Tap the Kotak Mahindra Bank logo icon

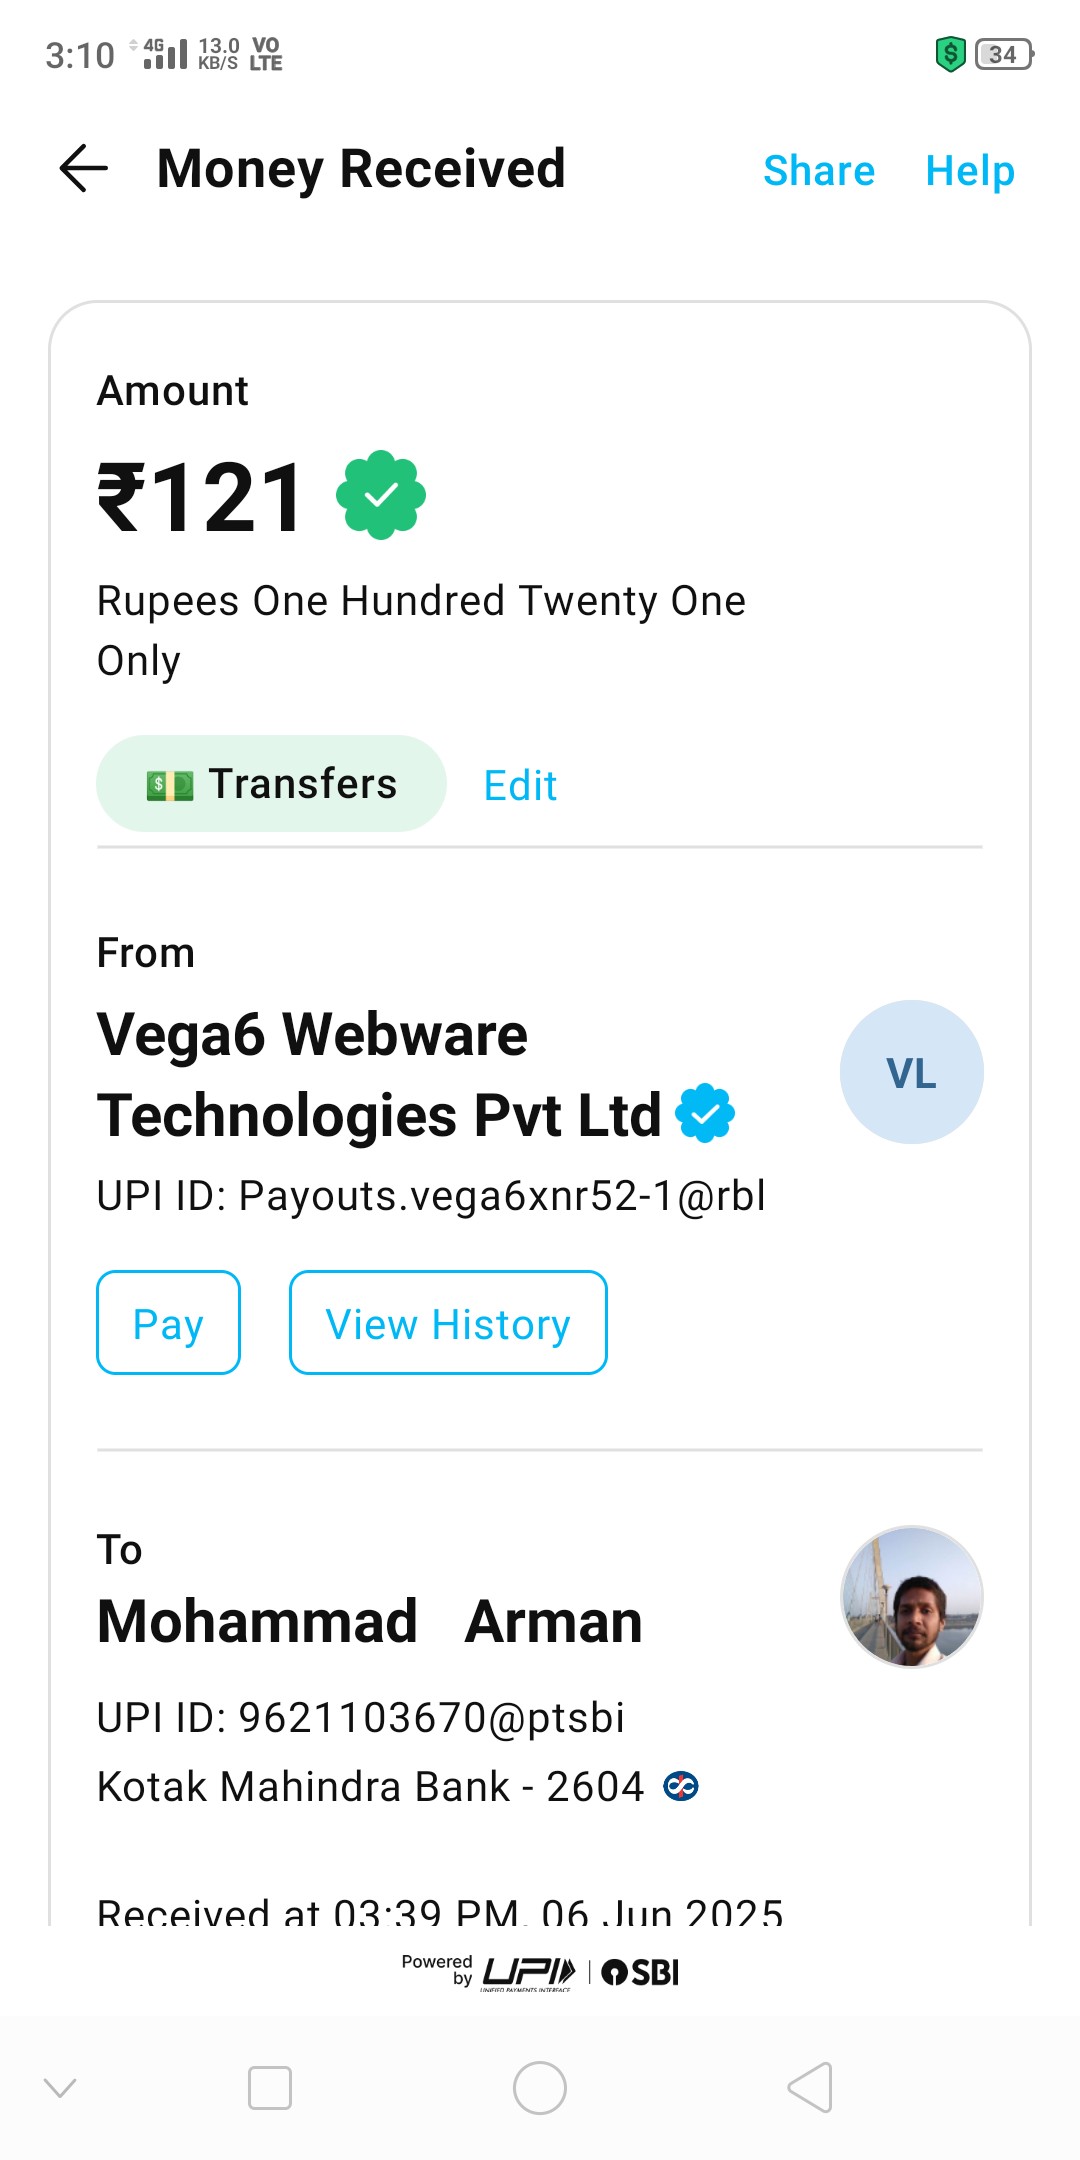(681, 1786)
